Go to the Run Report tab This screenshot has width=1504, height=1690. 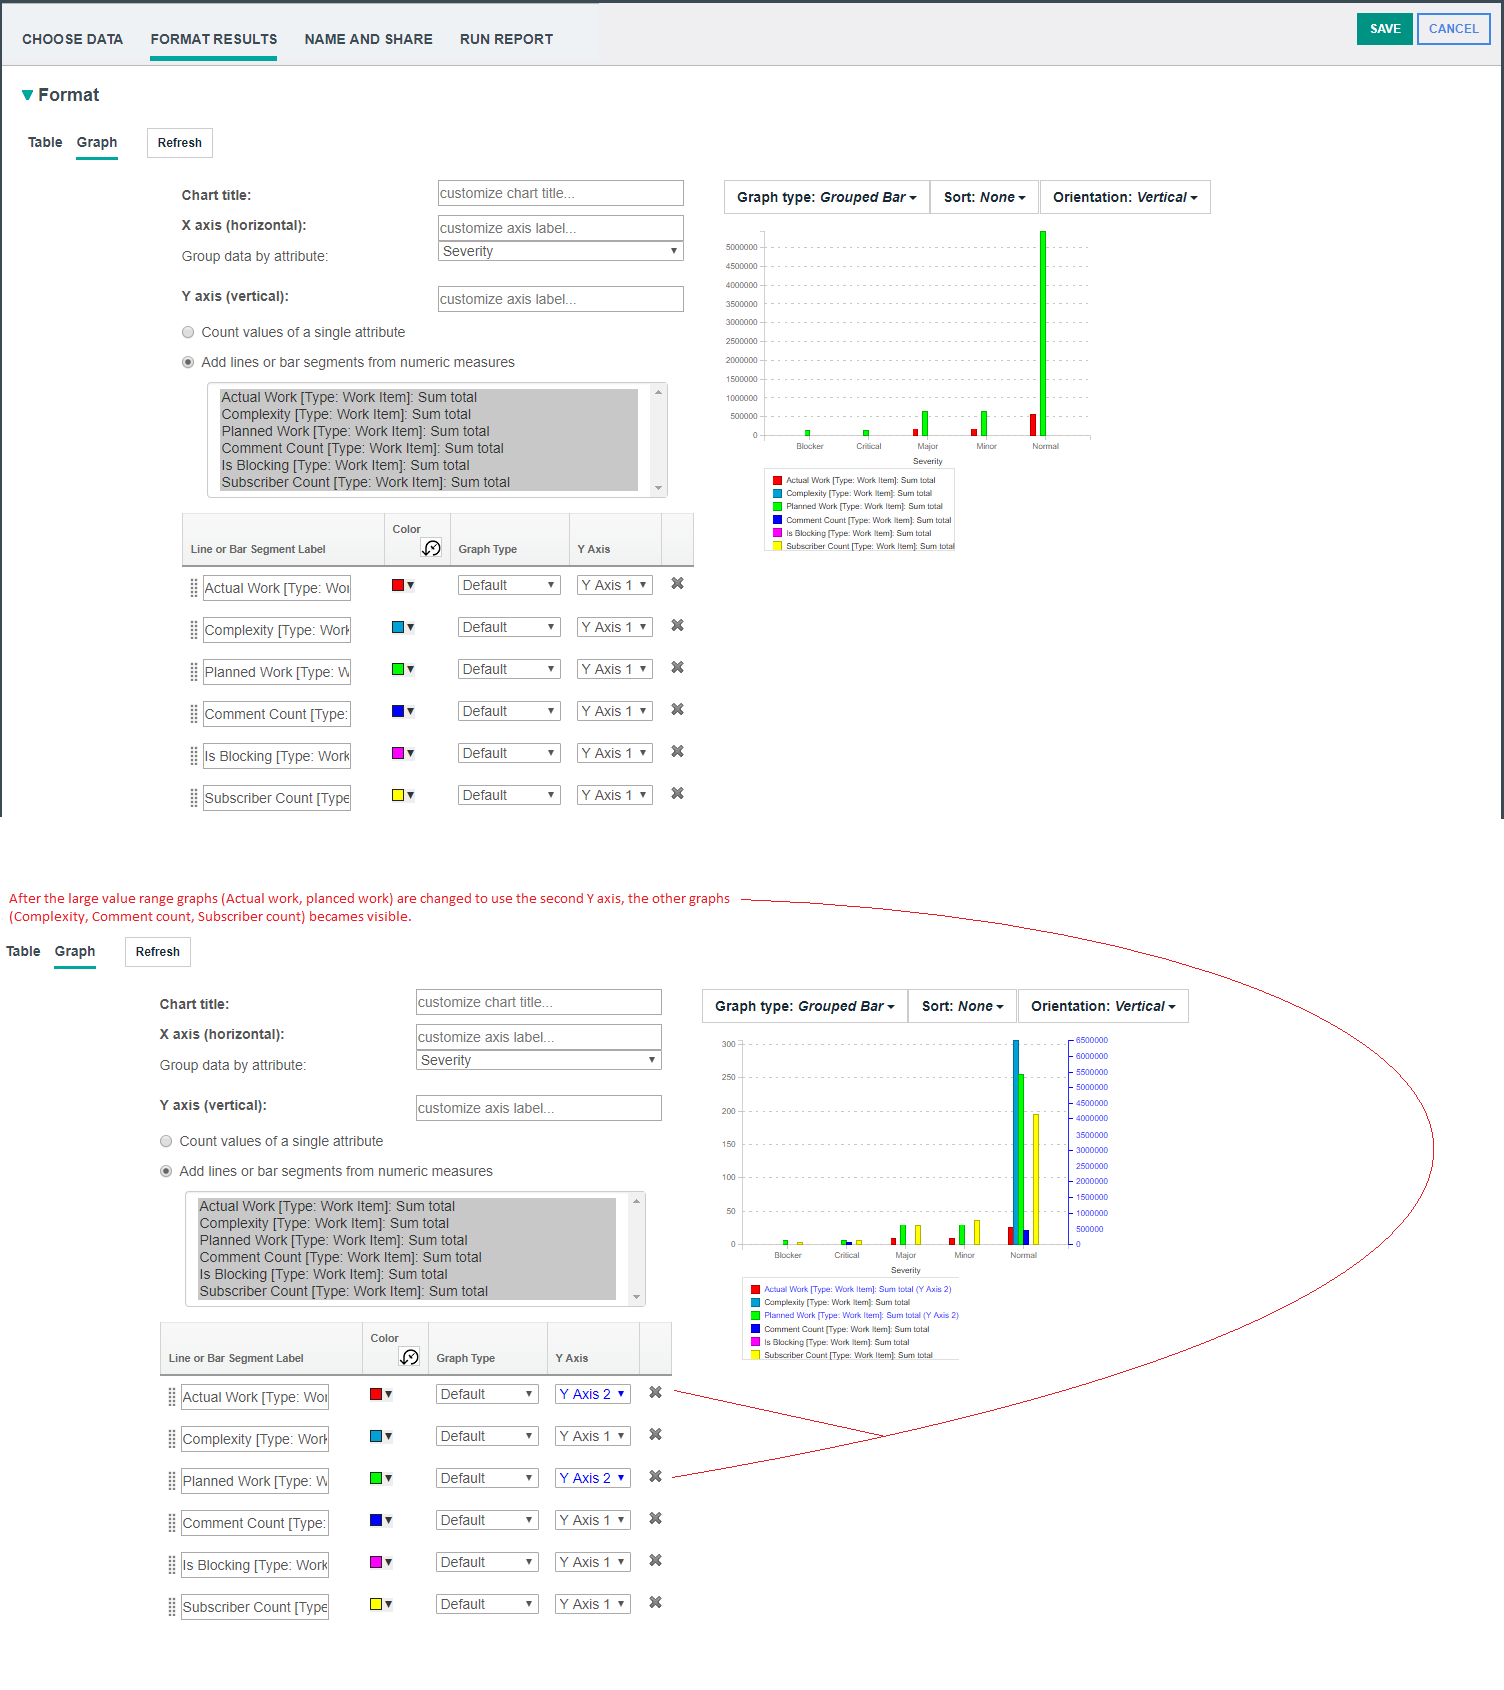(x=506, y=40)
